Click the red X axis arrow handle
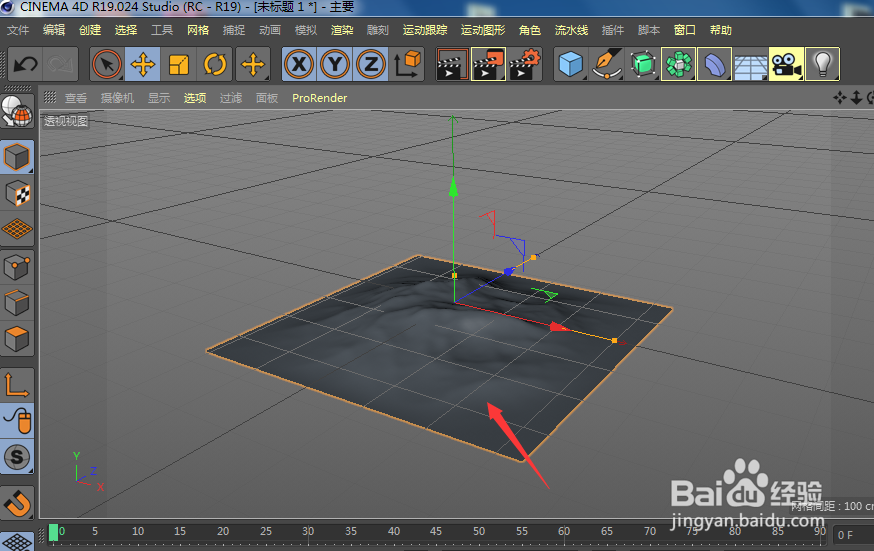The width and height of the screenshot is (874, 551). point(559,327)
